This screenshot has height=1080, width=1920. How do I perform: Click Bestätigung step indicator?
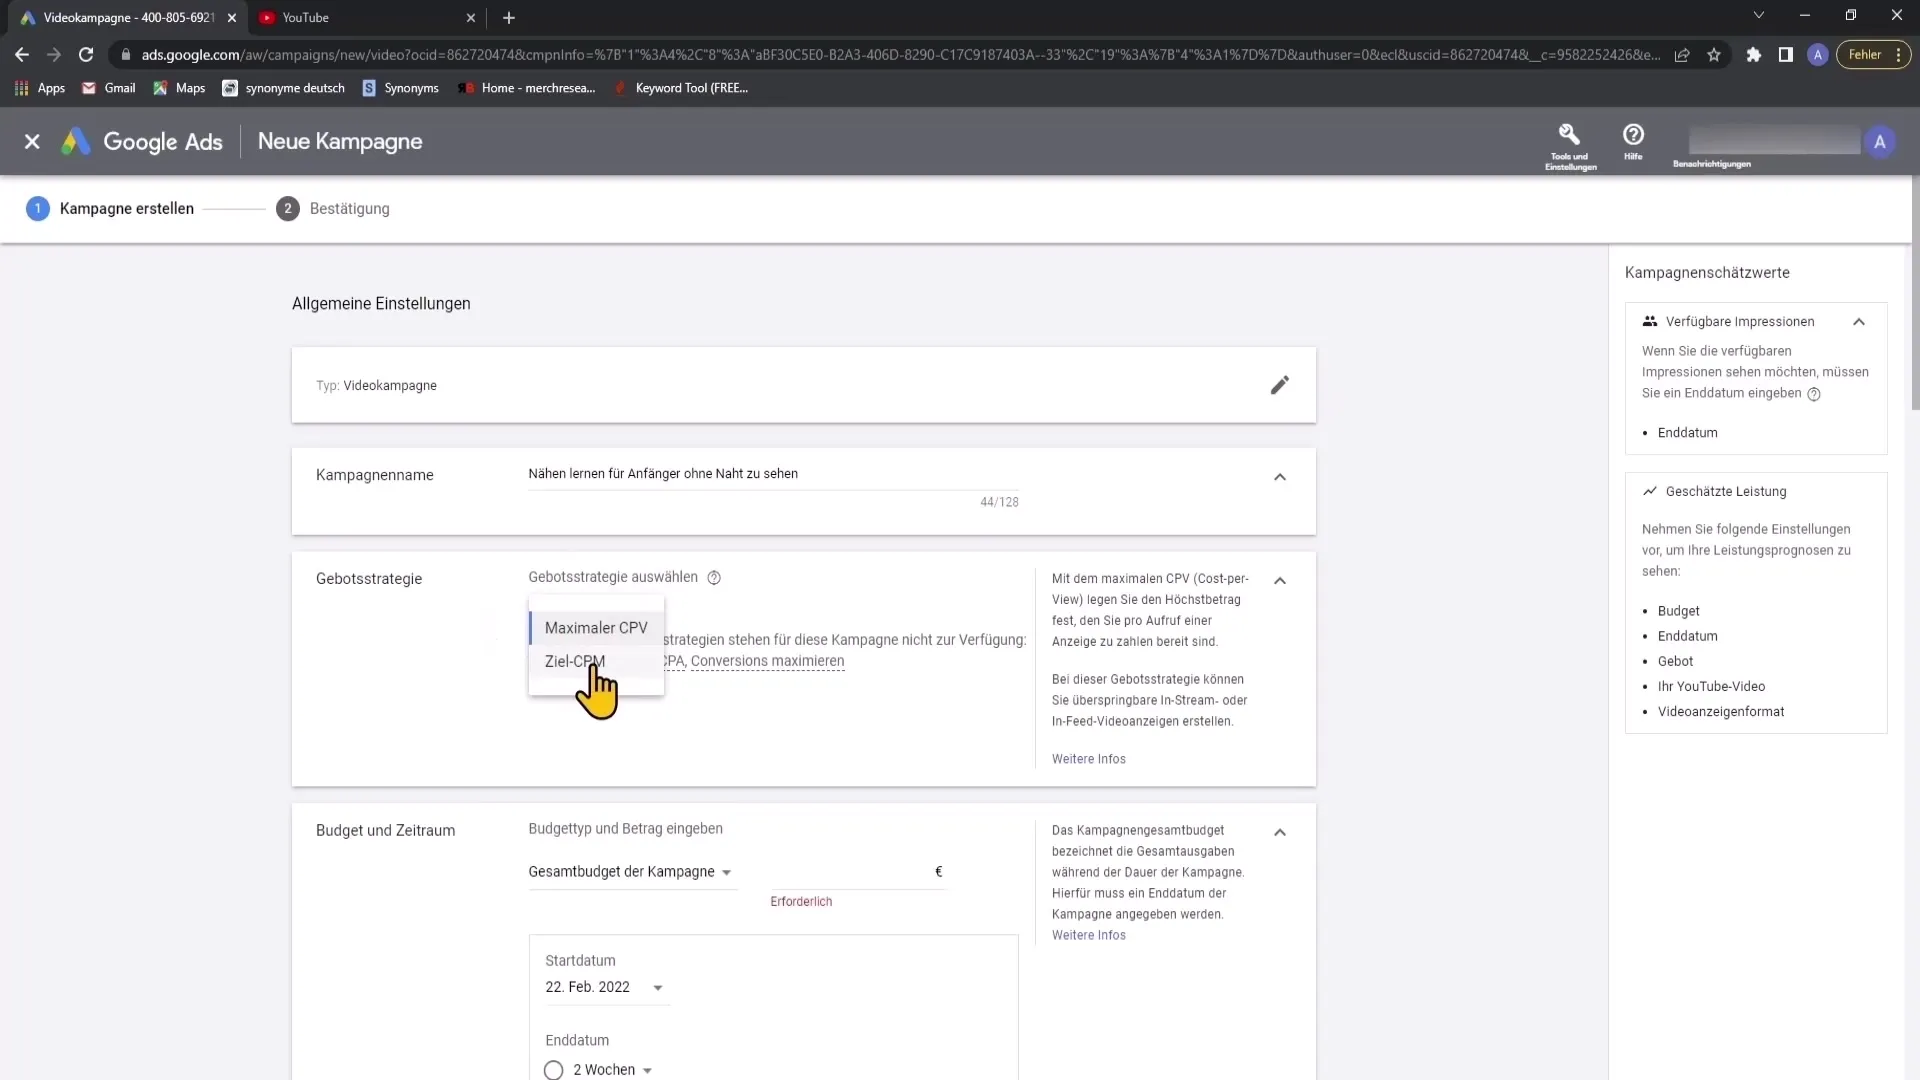click(x=332, y=208)
